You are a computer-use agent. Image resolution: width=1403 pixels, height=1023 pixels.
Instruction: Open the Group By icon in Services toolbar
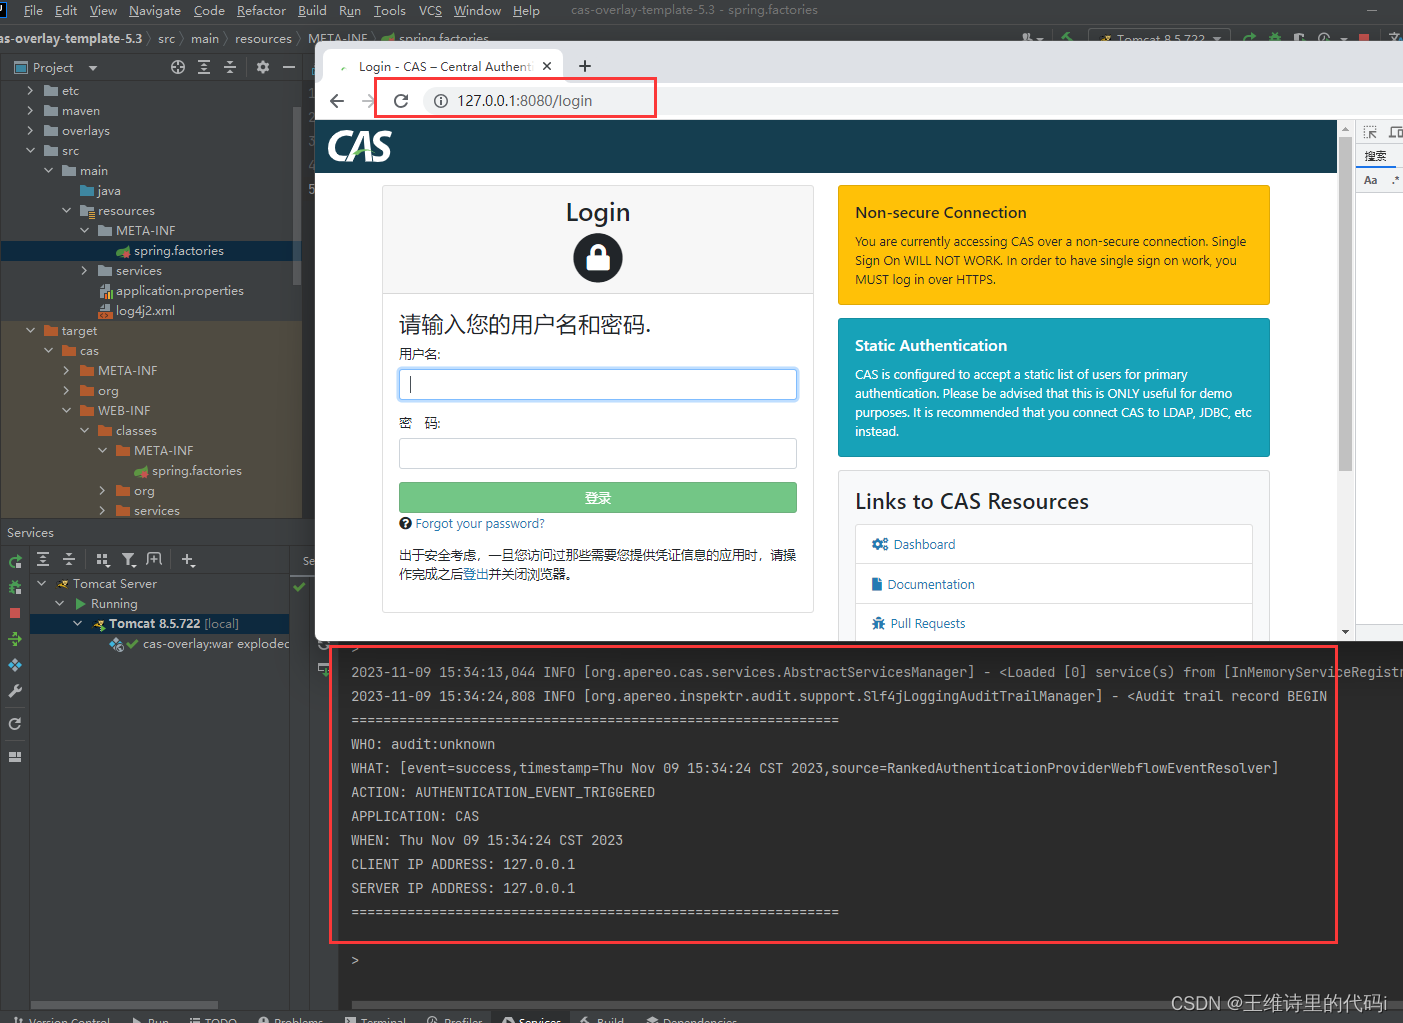coord(103,560)
